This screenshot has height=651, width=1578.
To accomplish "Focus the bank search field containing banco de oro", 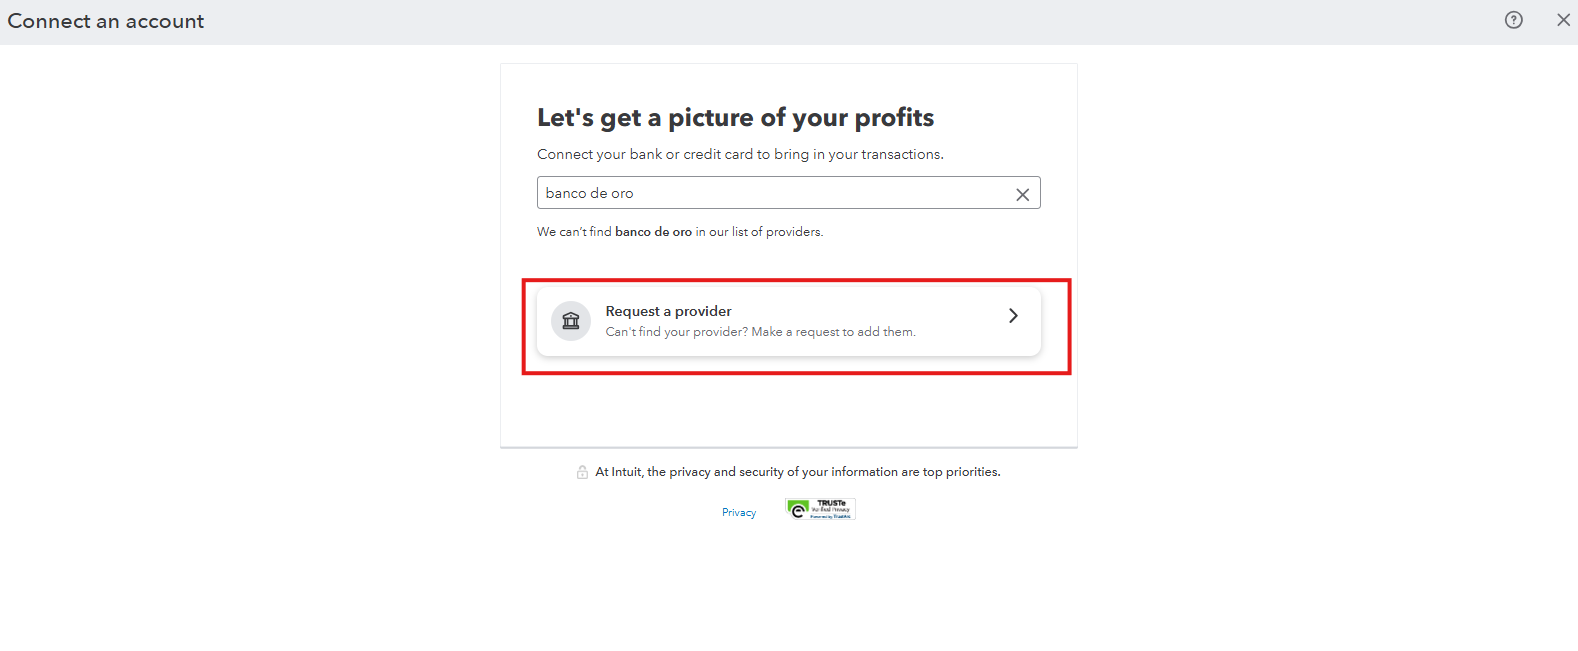I will click(x=789, y=193).
